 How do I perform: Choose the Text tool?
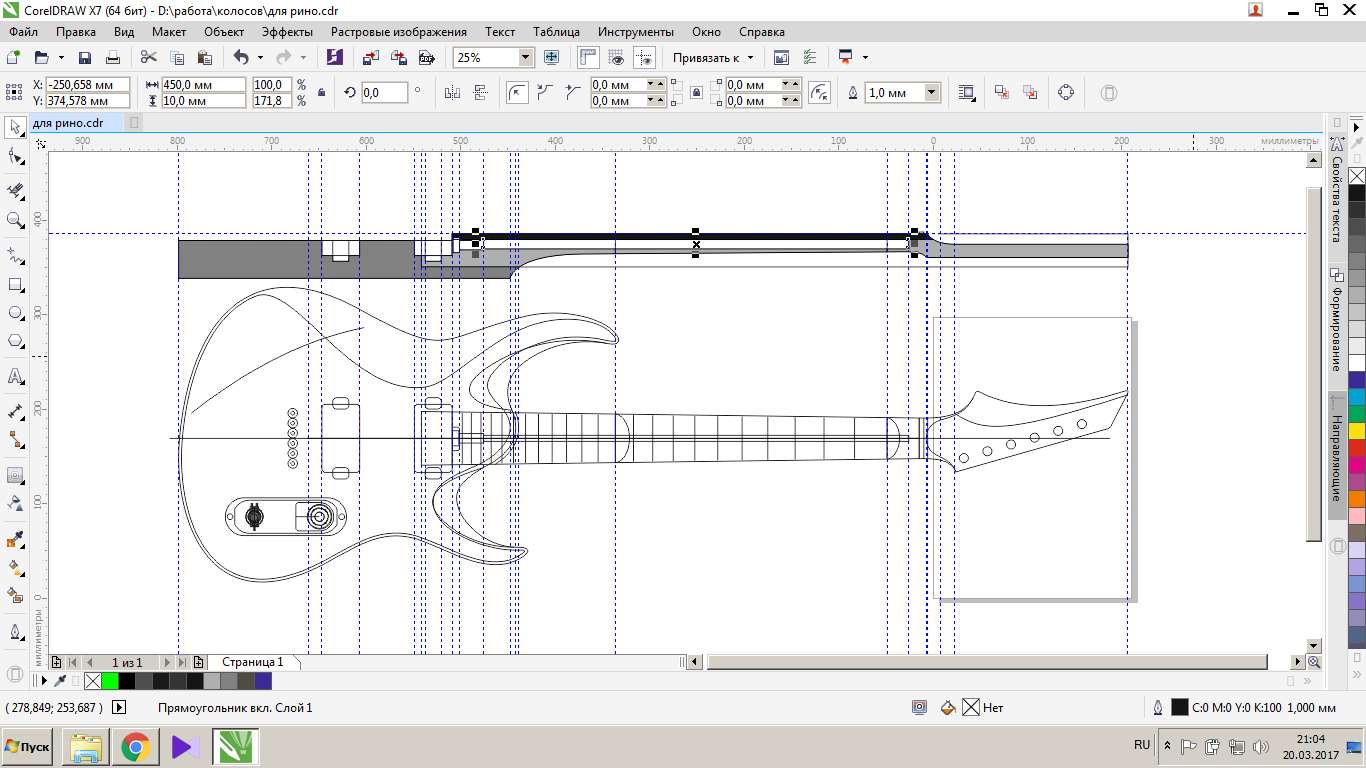pyautogui.click(x=15, y=376)
